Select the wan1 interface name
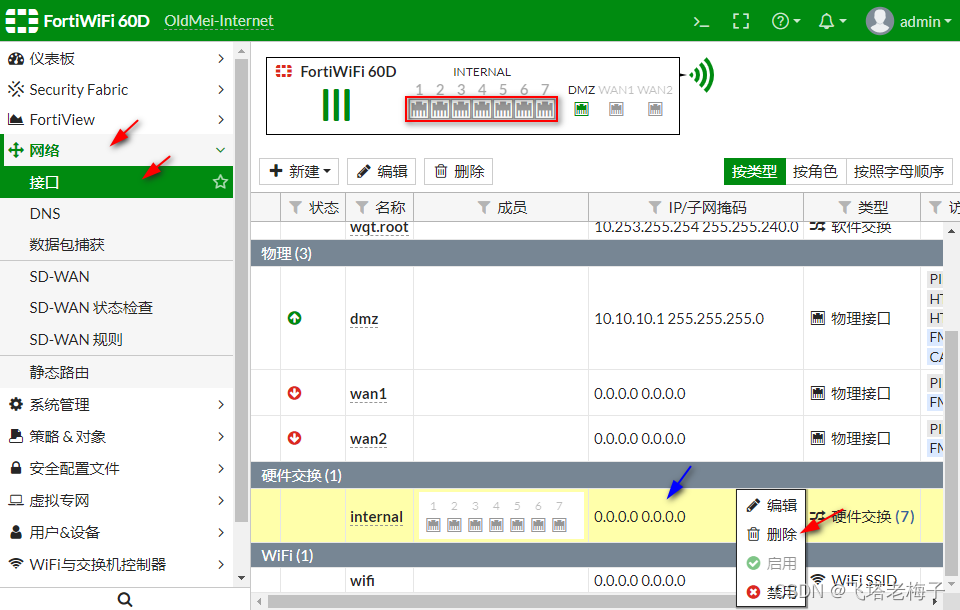This screenshot has height=610, width=960. point(368,394)
